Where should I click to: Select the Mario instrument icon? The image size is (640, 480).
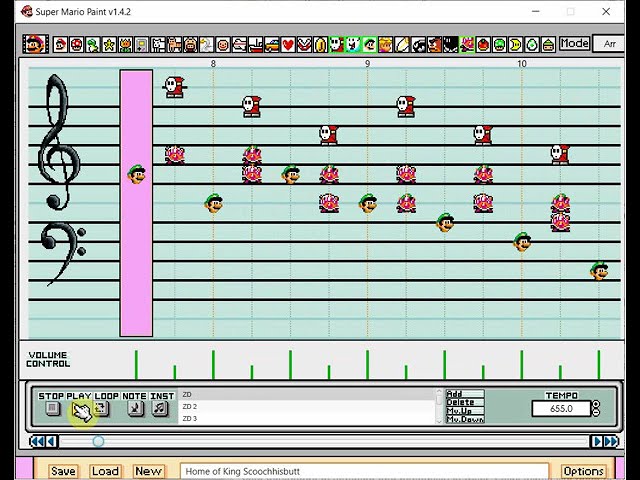(x=60, y=44)
